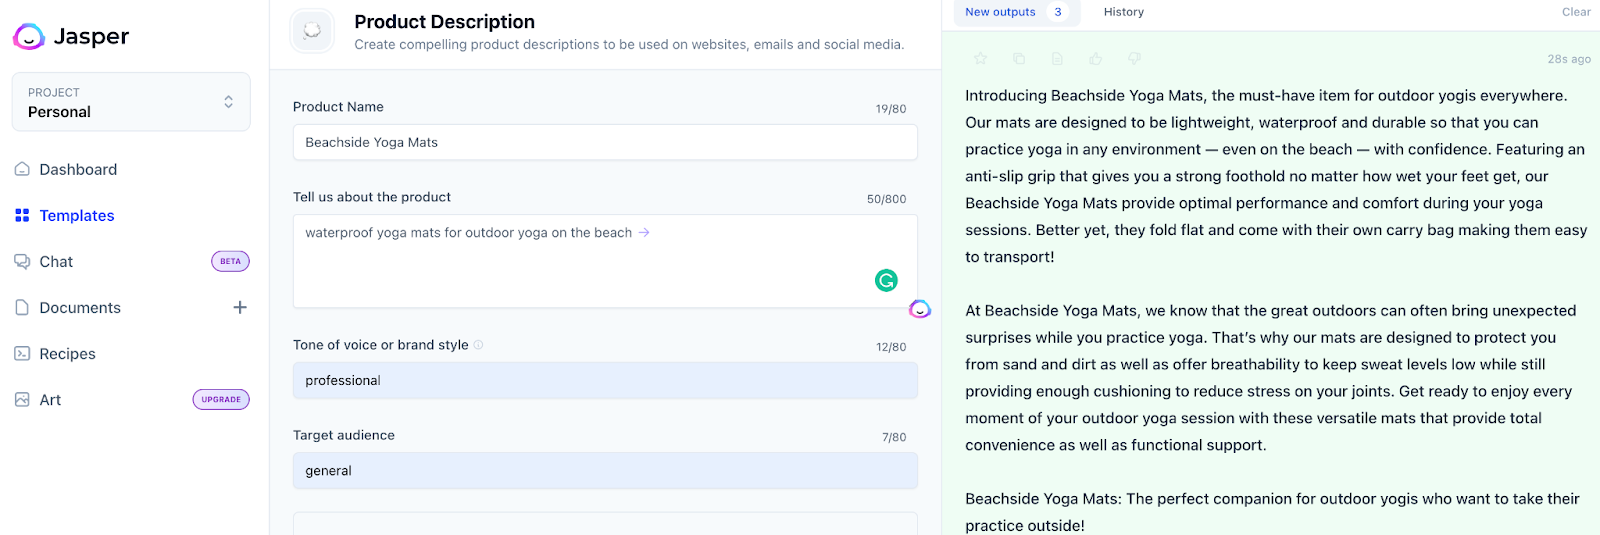
Task: Click the arrow after the product description text
Action: coord(644,232)
